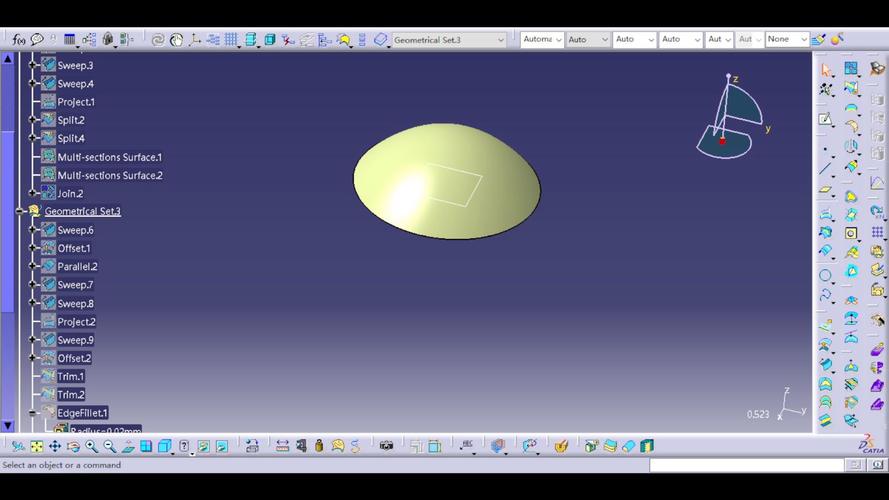Click the Normal View icon

pyautogui.click(x=128, y=446)
